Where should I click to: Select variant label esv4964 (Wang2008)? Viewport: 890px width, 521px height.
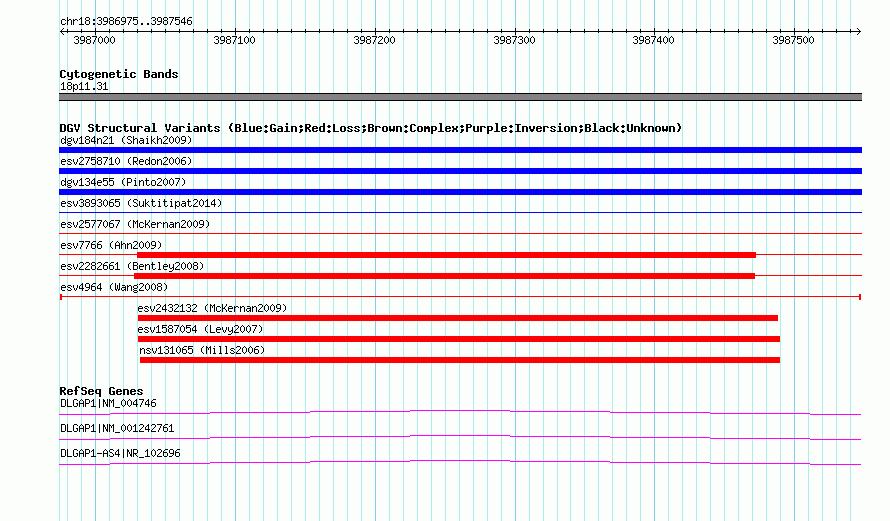pyautogui.click(x=114, y=287)
